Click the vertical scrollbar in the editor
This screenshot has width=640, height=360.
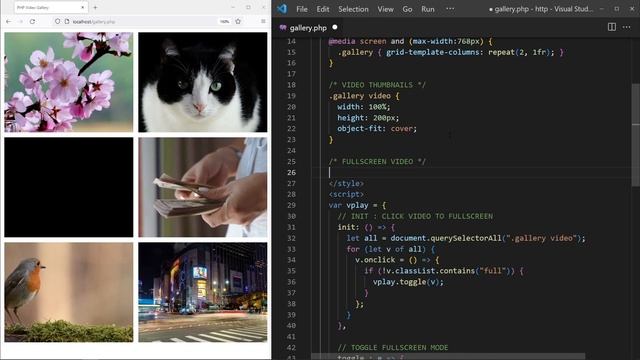(x=636, y=135)
